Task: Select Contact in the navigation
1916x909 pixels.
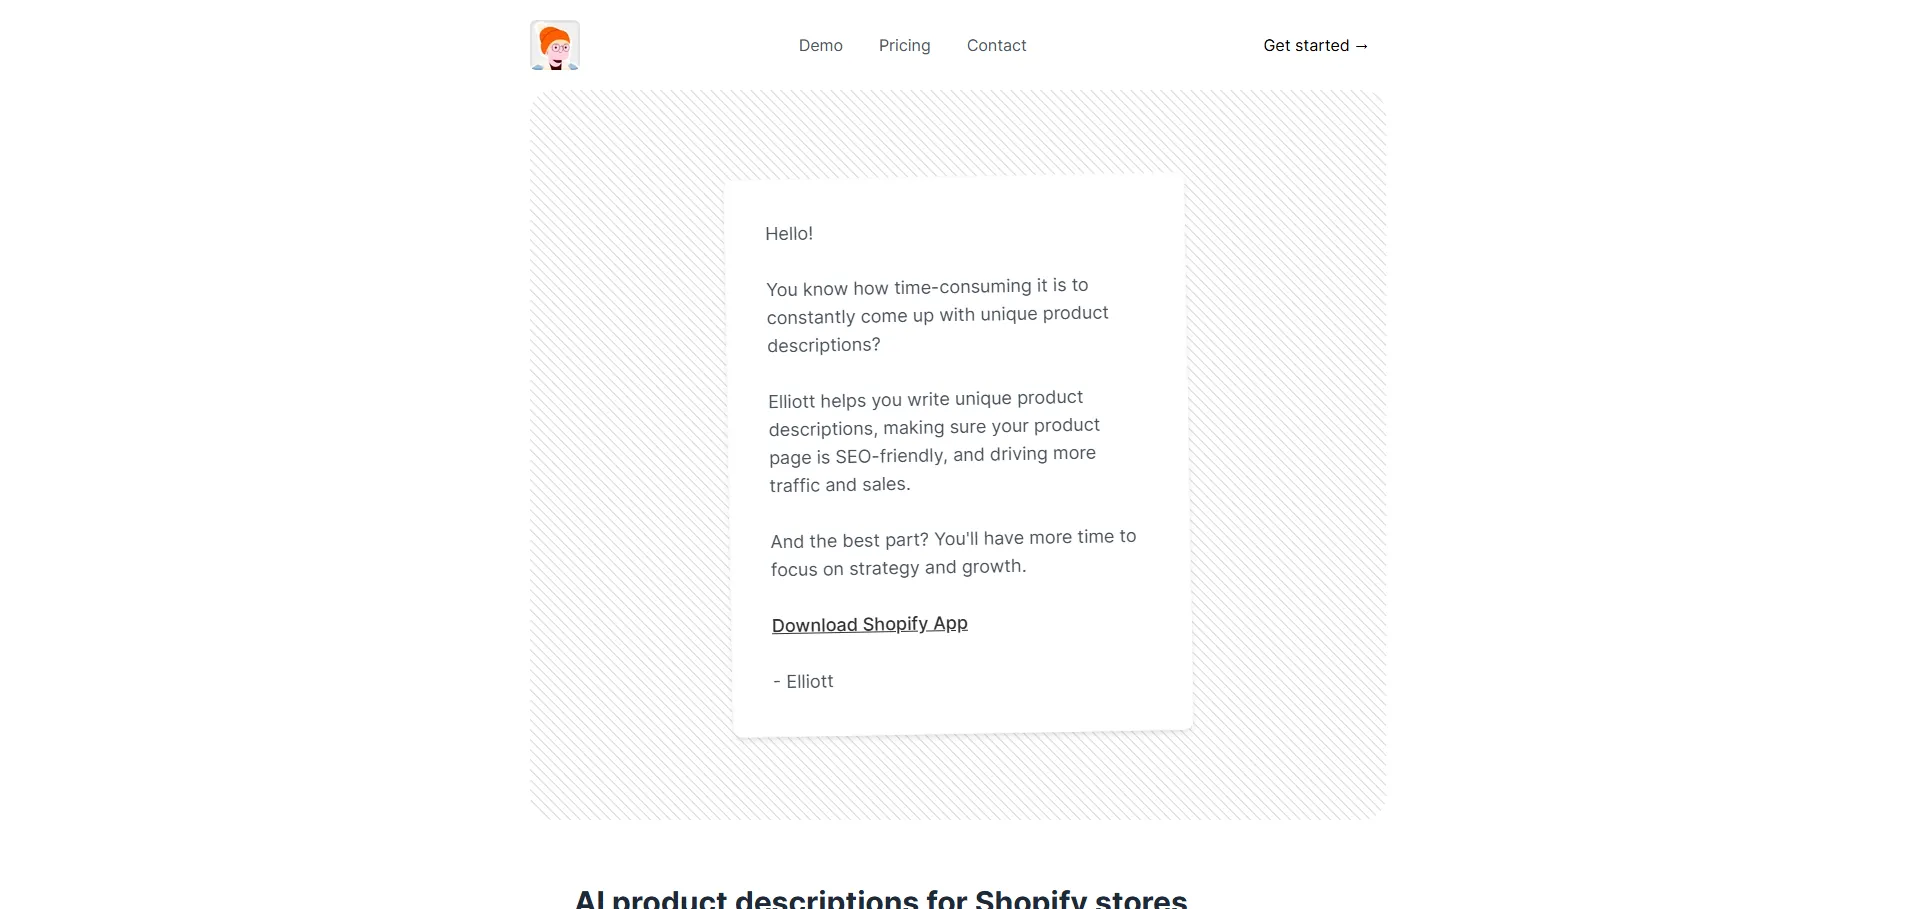Action: pos(996,46)
